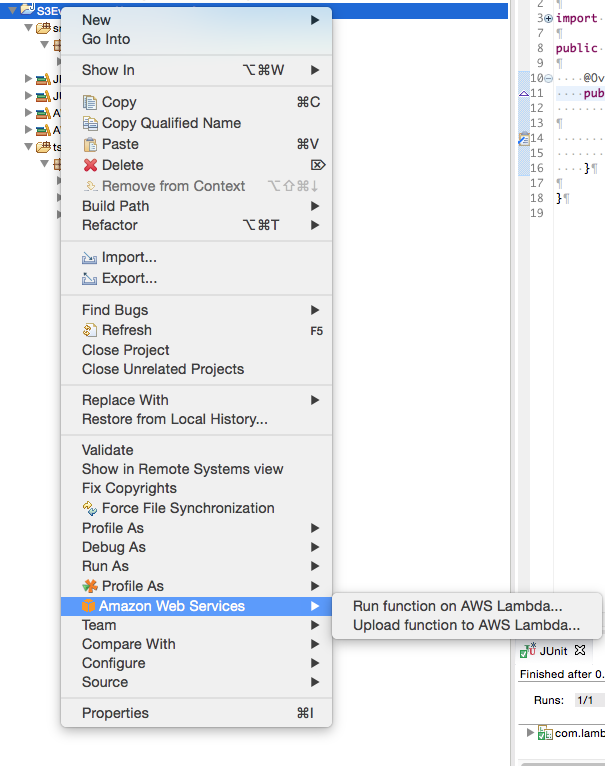
Task: Expand the com.lamb test result node
Action: click(530, 732)
